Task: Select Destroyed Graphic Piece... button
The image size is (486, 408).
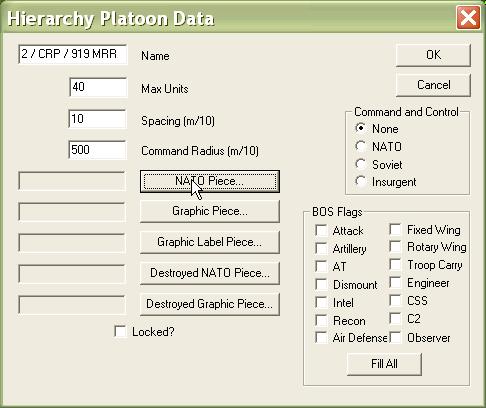Action: [210, 304]
